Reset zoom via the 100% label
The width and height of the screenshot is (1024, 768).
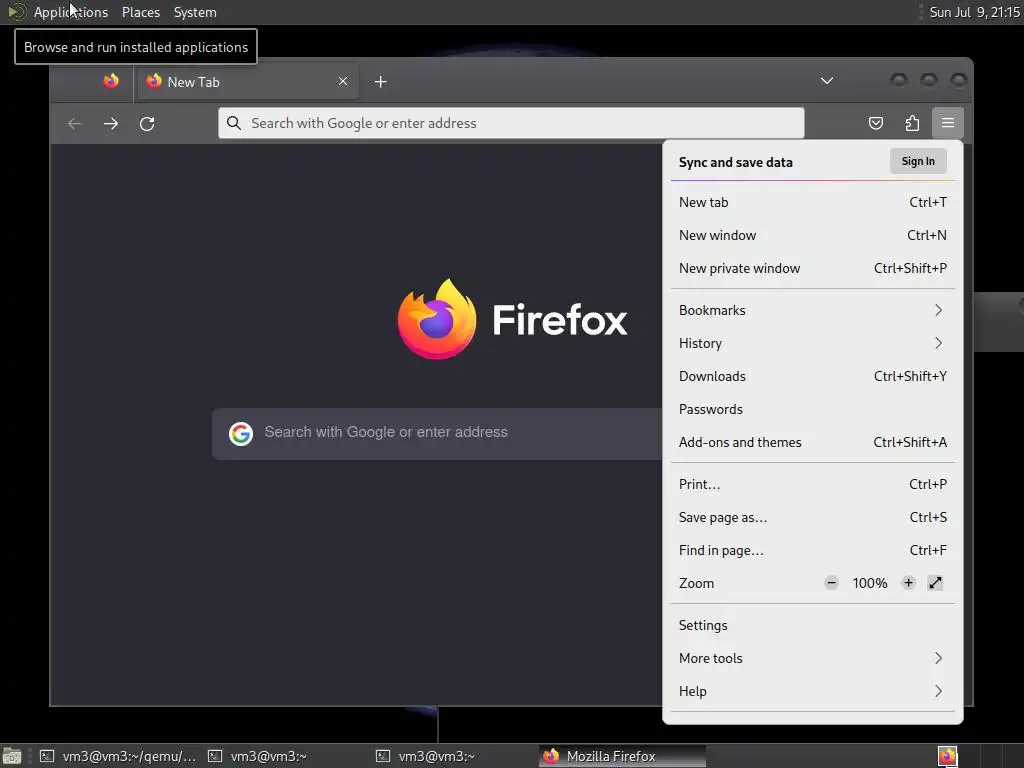pyautogui.click(x=870, y=583)
